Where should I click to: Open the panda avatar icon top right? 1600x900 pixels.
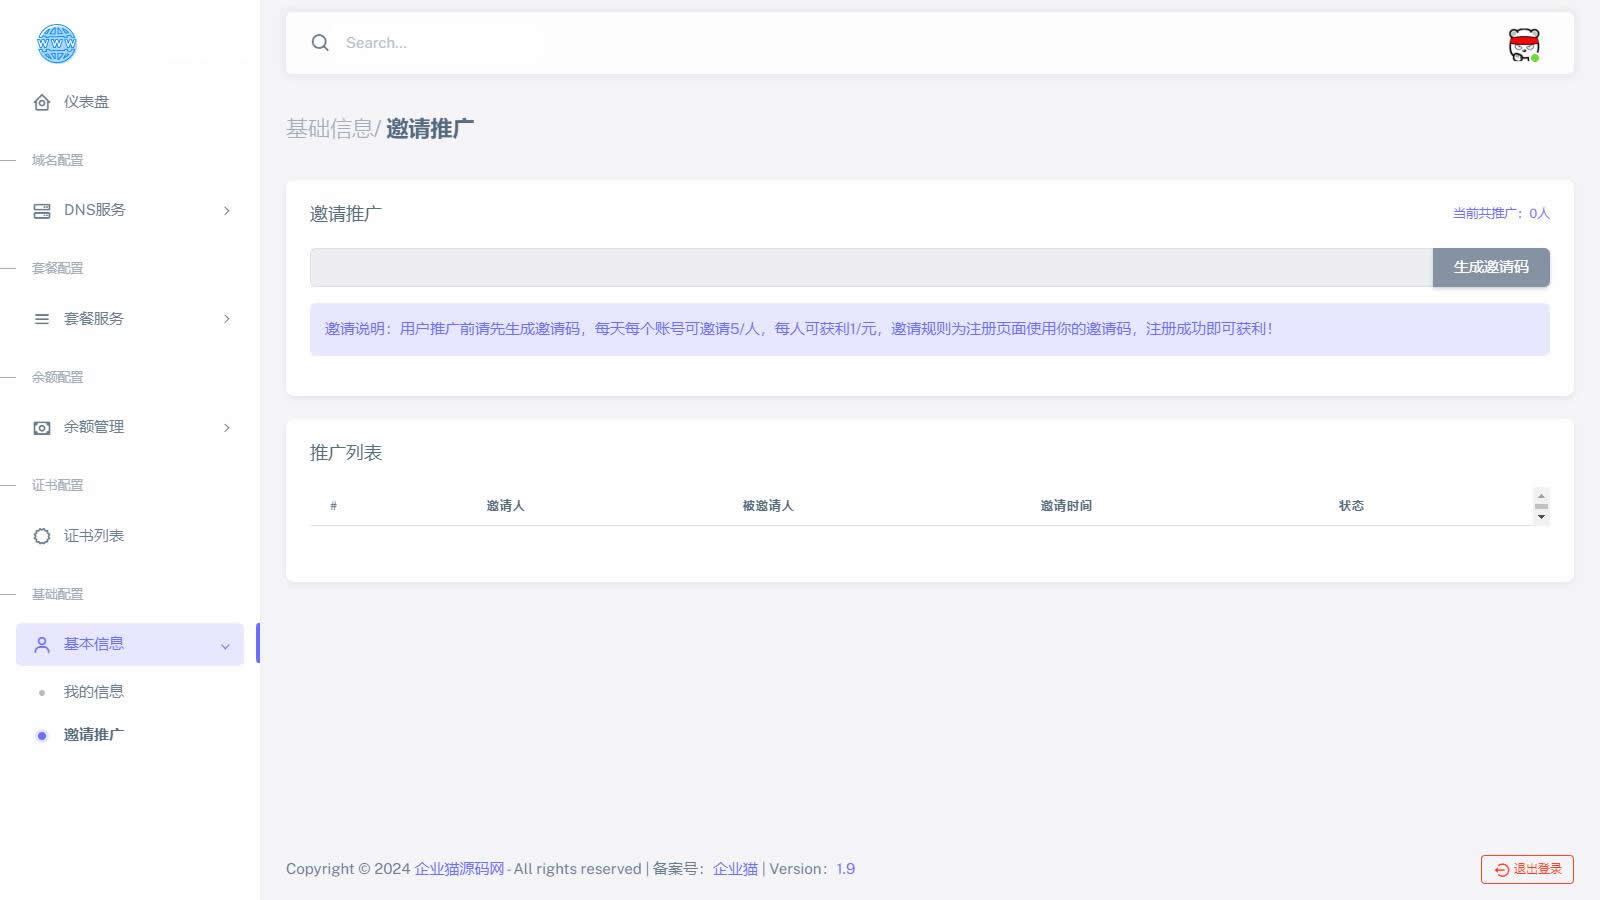click(x=1523, y=42)
